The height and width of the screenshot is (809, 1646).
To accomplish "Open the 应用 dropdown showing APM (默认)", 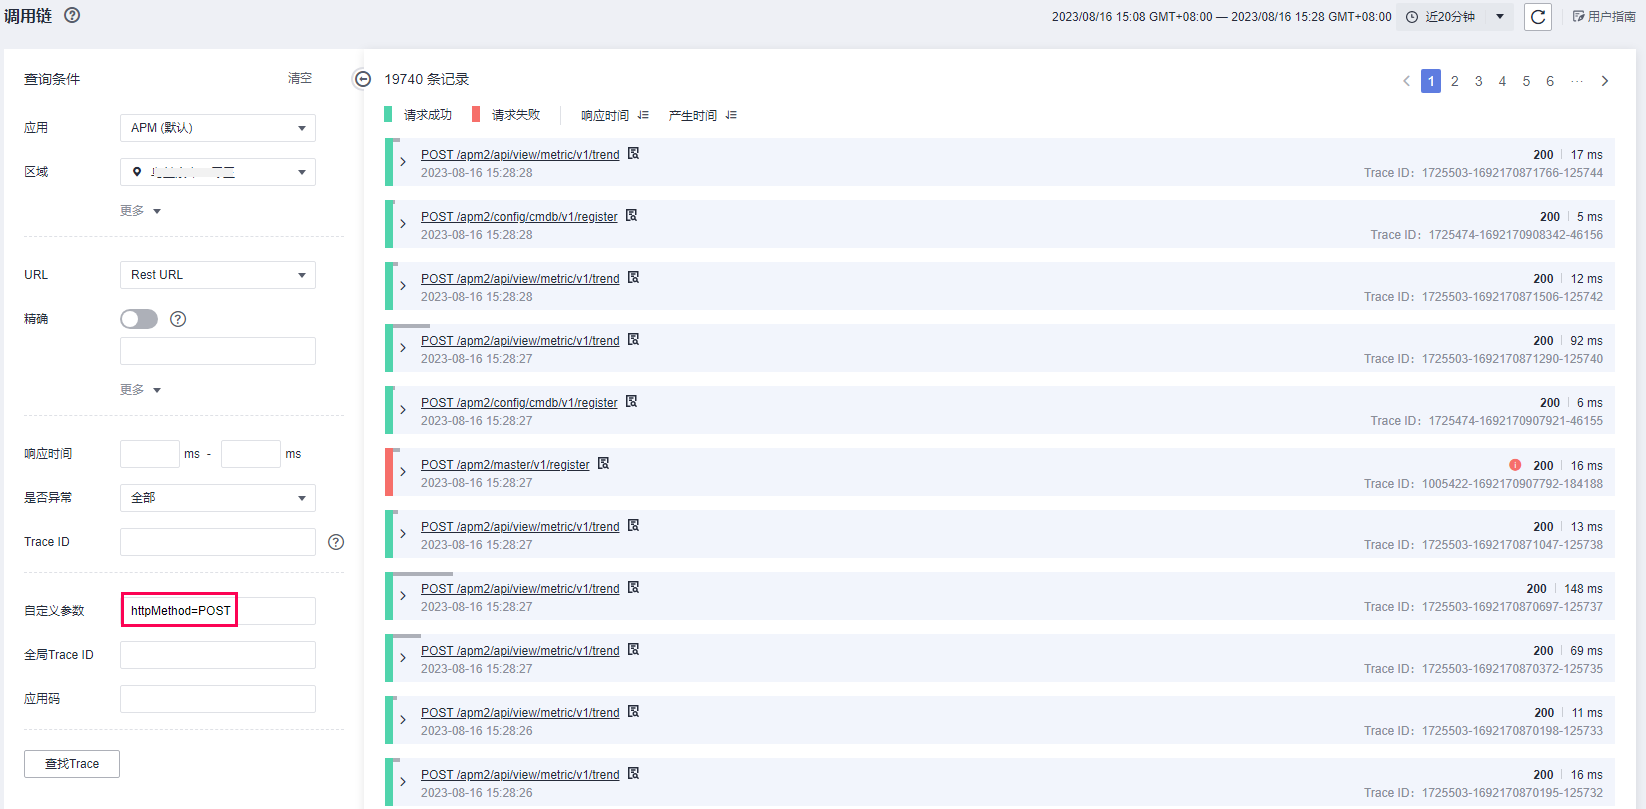I will tap(218, 128).
